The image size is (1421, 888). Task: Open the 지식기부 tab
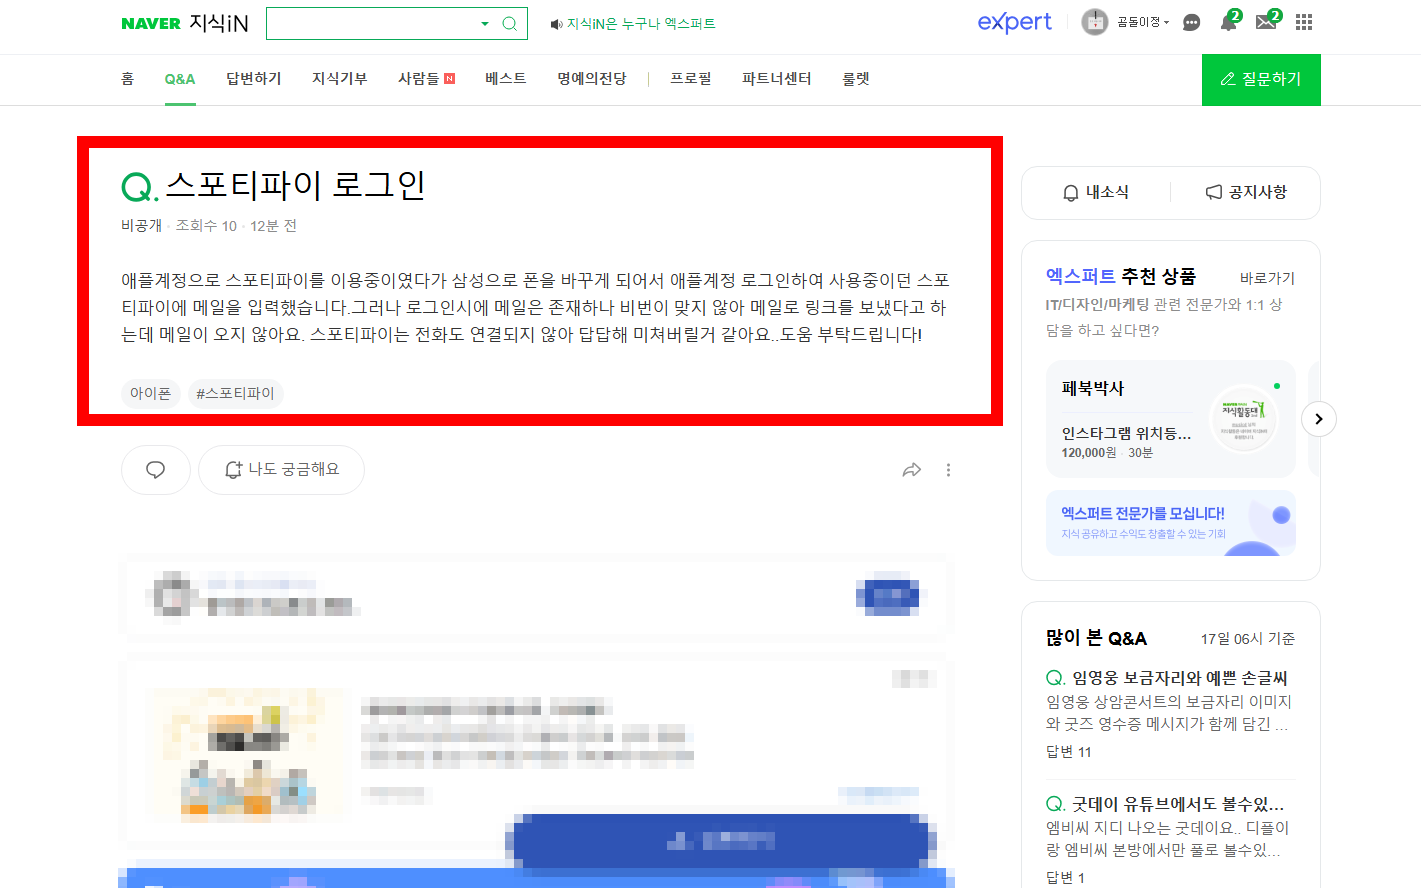pos(340,79)
